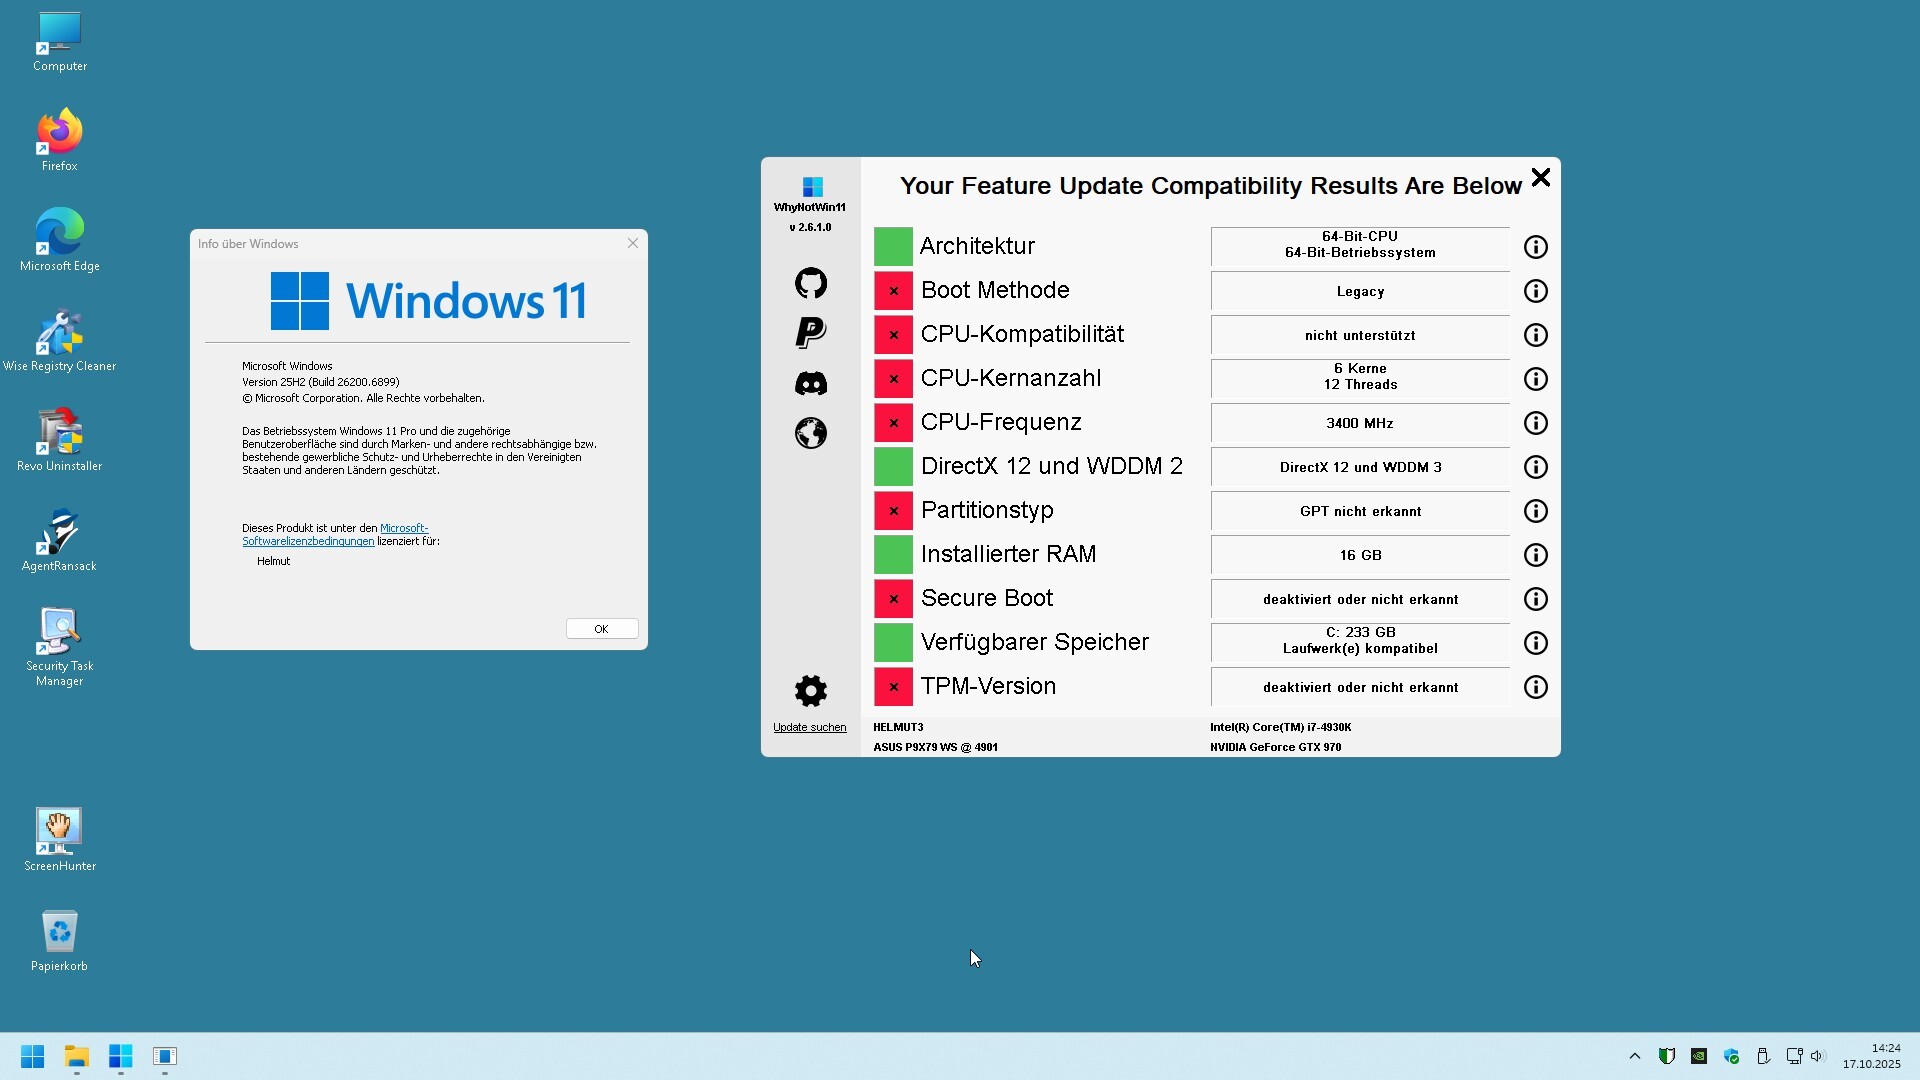Click the red Partitionstyp status box
Viewport: 1920px width, 1080px height.
893,511
